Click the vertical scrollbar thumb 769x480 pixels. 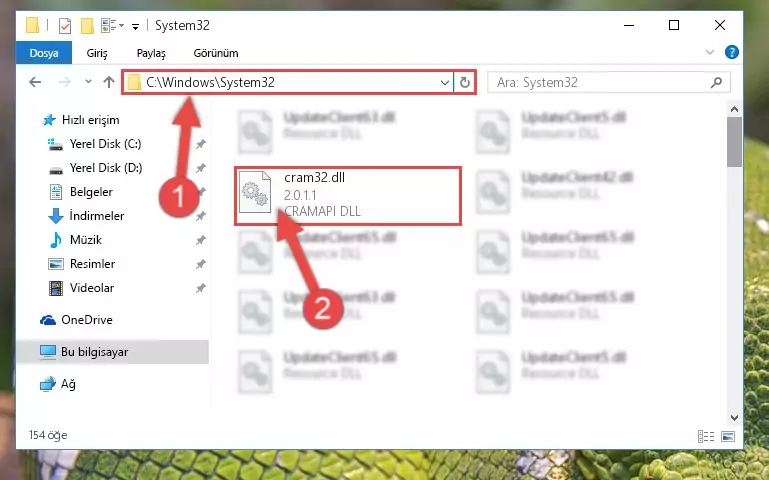pos(734,142)
